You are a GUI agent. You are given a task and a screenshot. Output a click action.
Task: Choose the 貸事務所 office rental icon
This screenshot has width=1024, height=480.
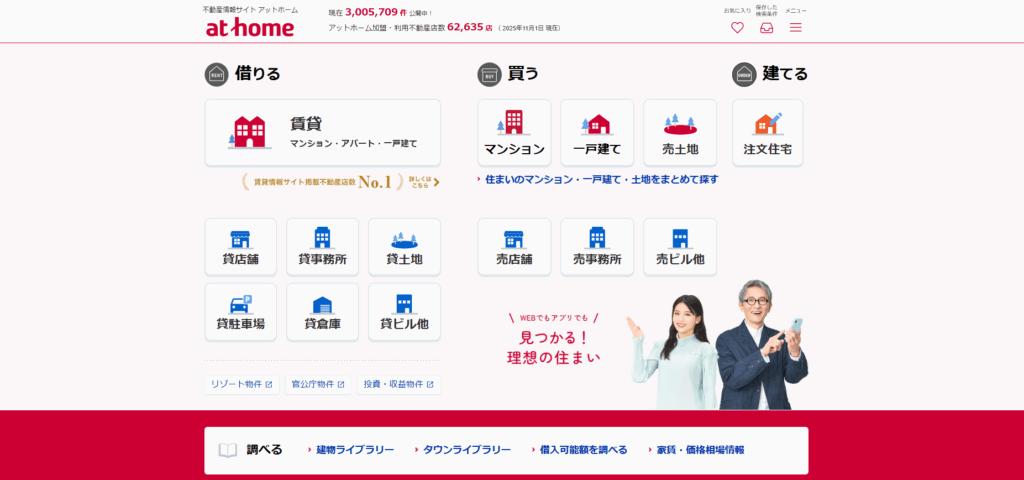click(x=322, y=247)
